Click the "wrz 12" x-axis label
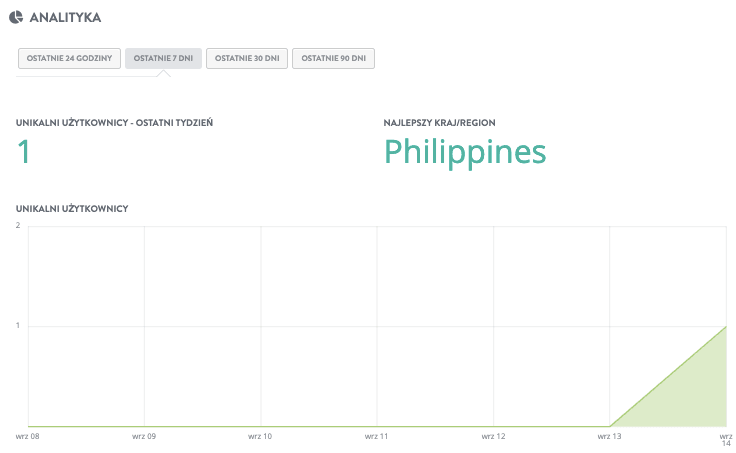The height and width of the screenshot is (453, 736). click(x=492, y=436)
